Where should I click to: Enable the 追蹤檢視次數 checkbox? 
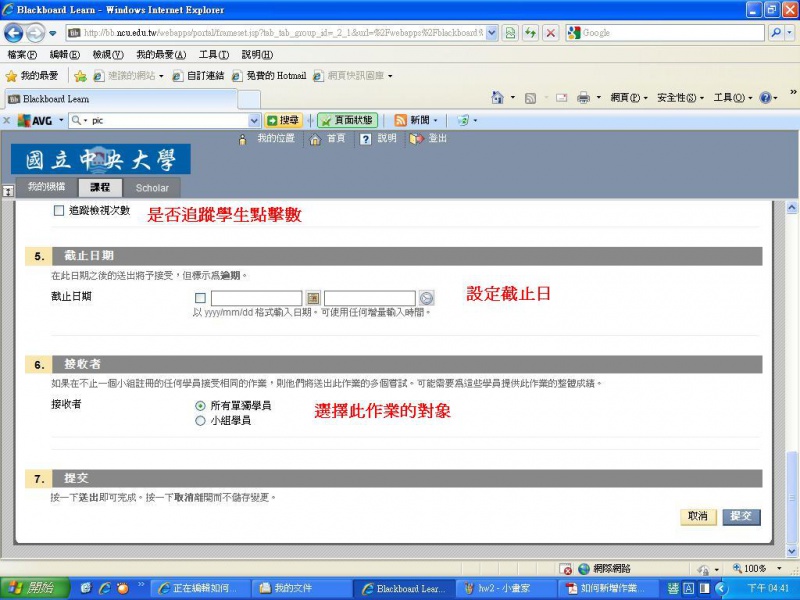(x=58, y=212)
